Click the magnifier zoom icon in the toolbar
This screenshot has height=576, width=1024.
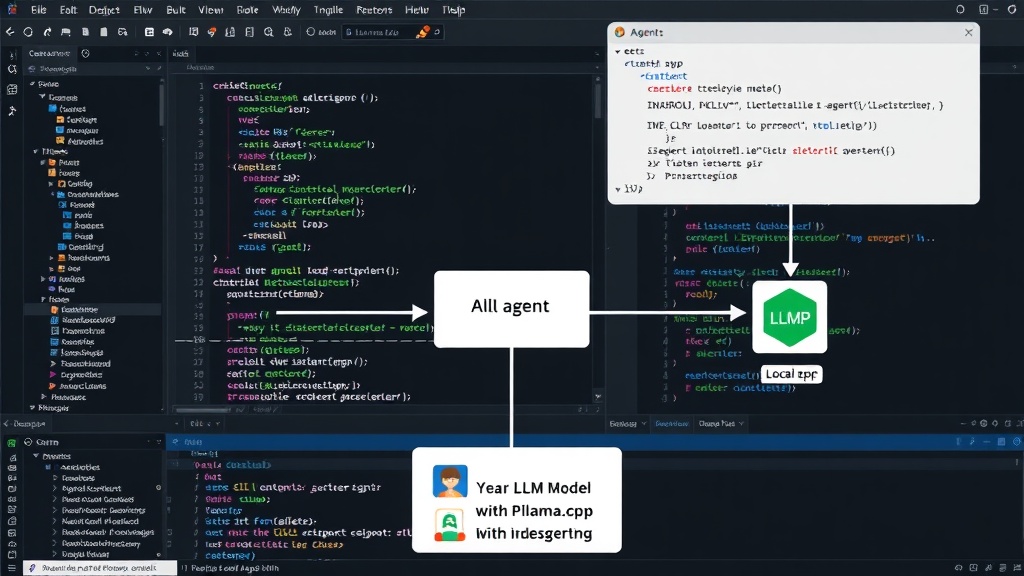[268, 32]
